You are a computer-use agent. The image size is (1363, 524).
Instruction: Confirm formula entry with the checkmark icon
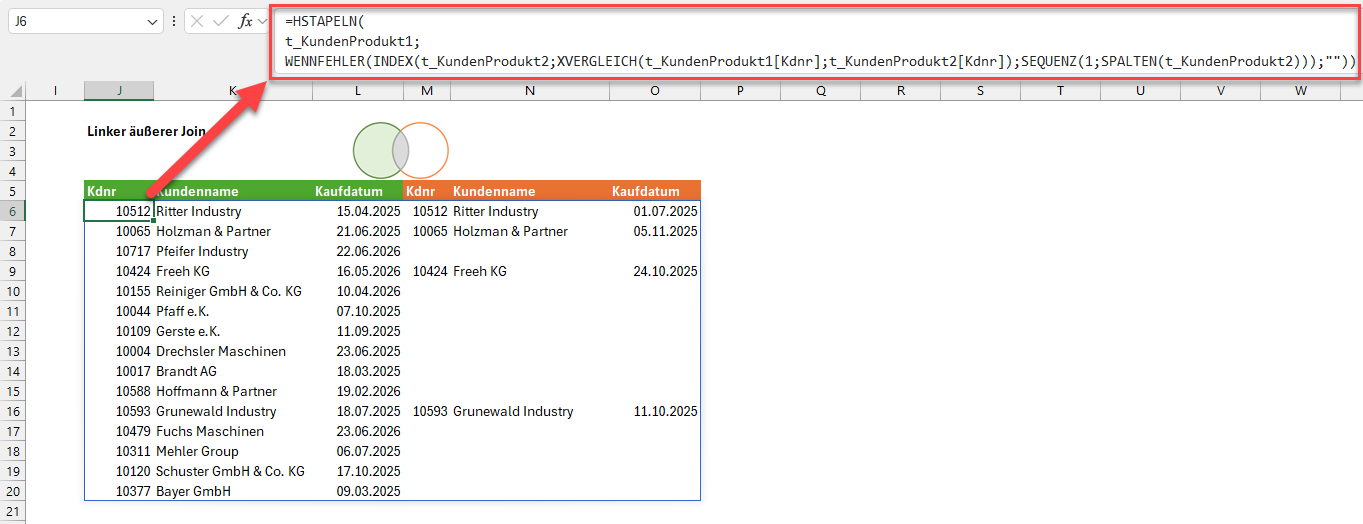click(x=222, y=21)
